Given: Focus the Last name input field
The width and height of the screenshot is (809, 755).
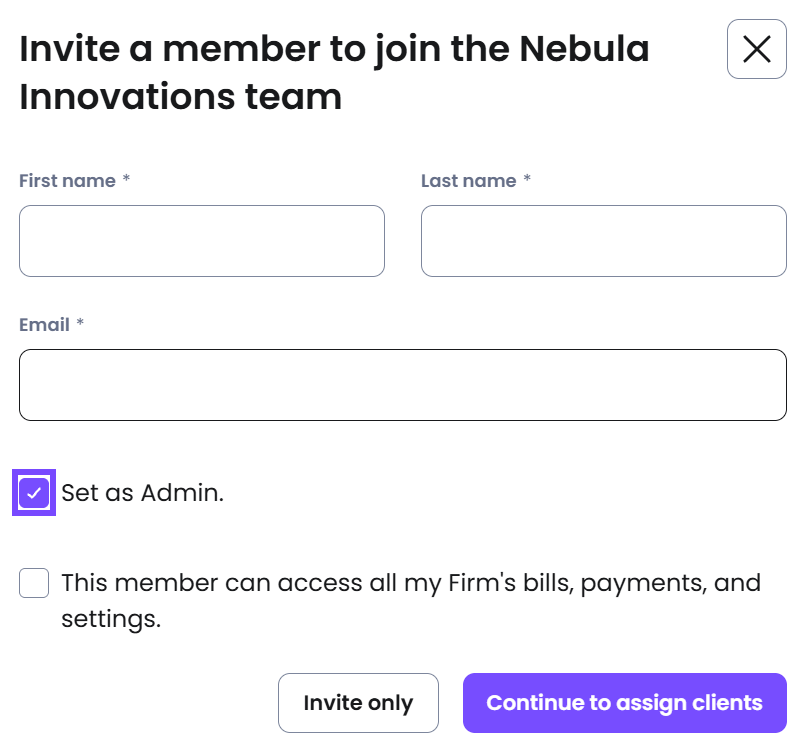Looking at the screenshot, I should 604,241.
